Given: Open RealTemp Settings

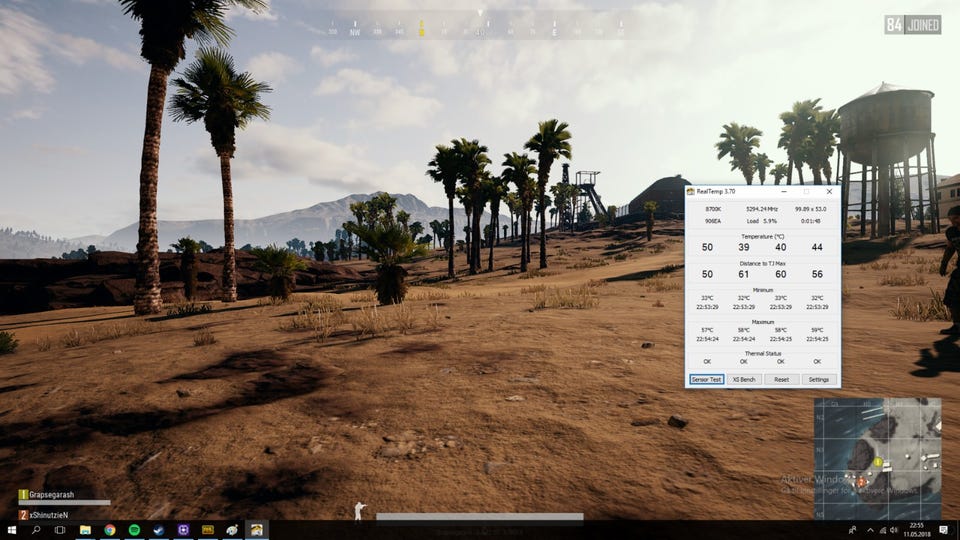Looking at the screenshot, I should 819,380.
